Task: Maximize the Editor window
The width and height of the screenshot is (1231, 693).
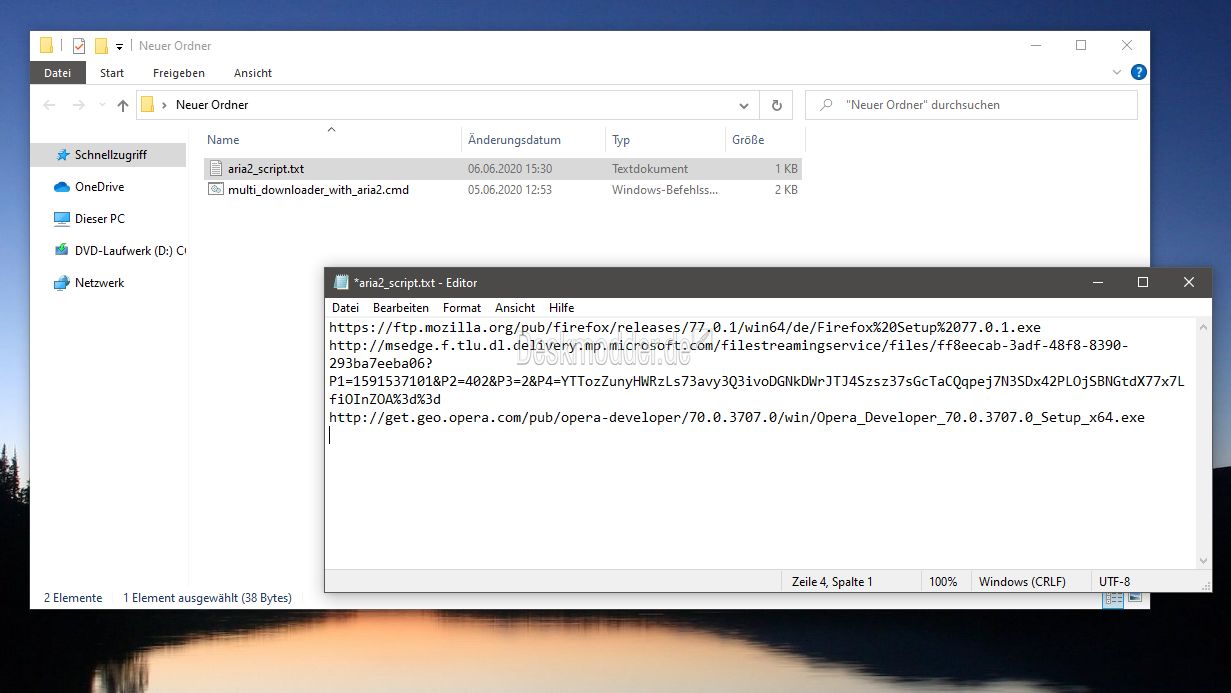Action: click(1143, 283)
